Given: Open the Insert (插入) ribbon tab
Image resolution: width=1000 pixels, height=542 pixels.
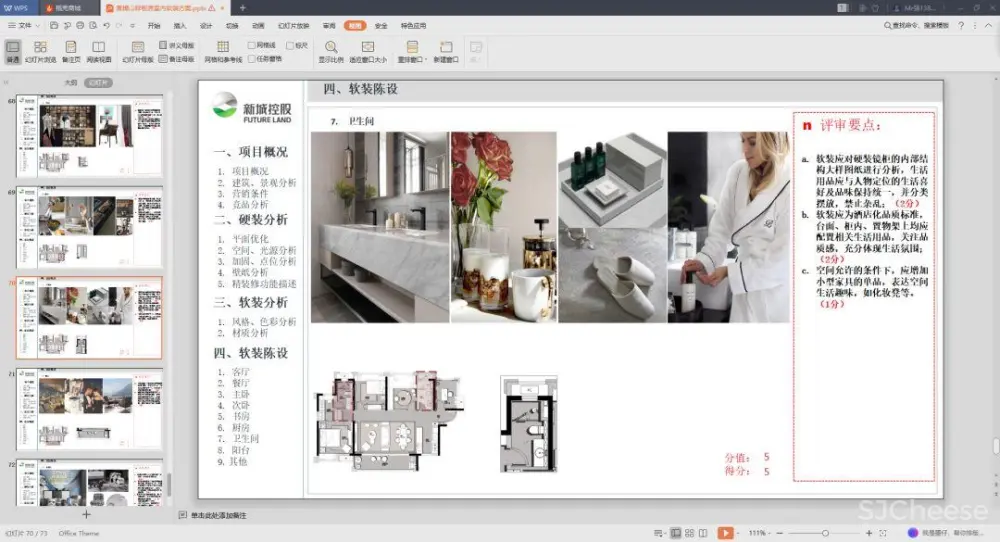Looking at the screenshot, I should (x=180, y=25).
